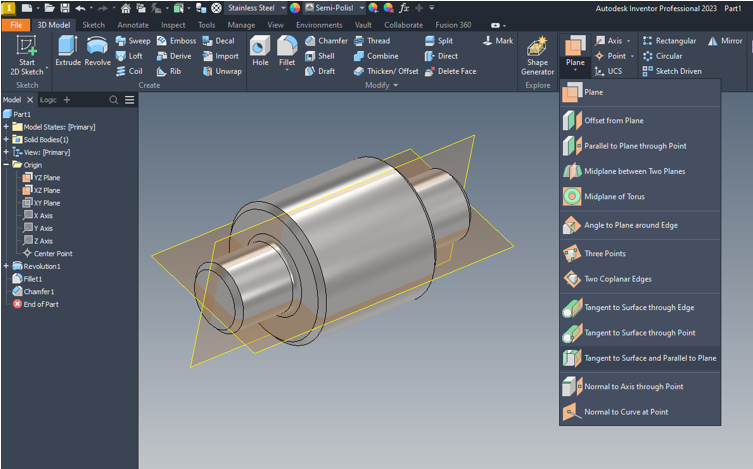Expand Model States node in browser
Screen dimensions: 753x469
pyautogui.click(x=6, y=127)
